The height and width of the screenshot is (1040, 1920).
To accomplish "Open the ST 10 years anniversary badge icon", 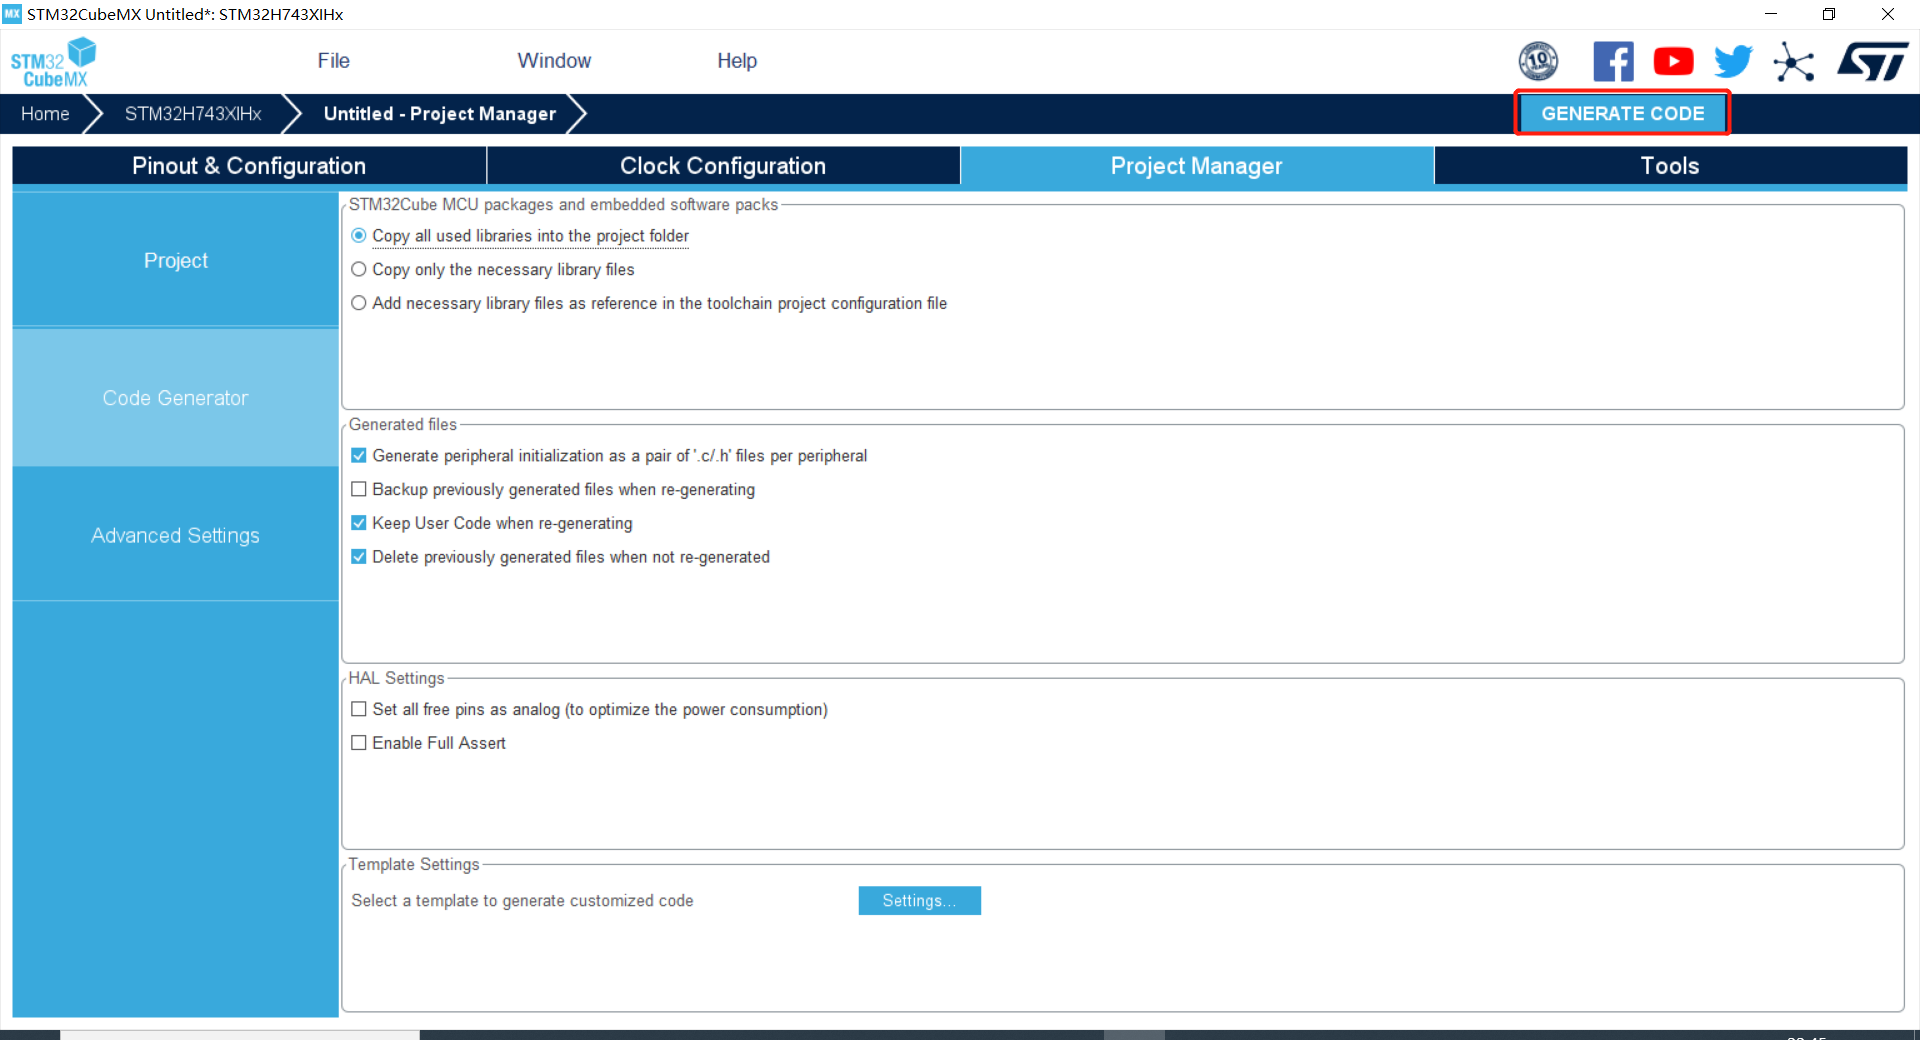I will (1538, 61).
